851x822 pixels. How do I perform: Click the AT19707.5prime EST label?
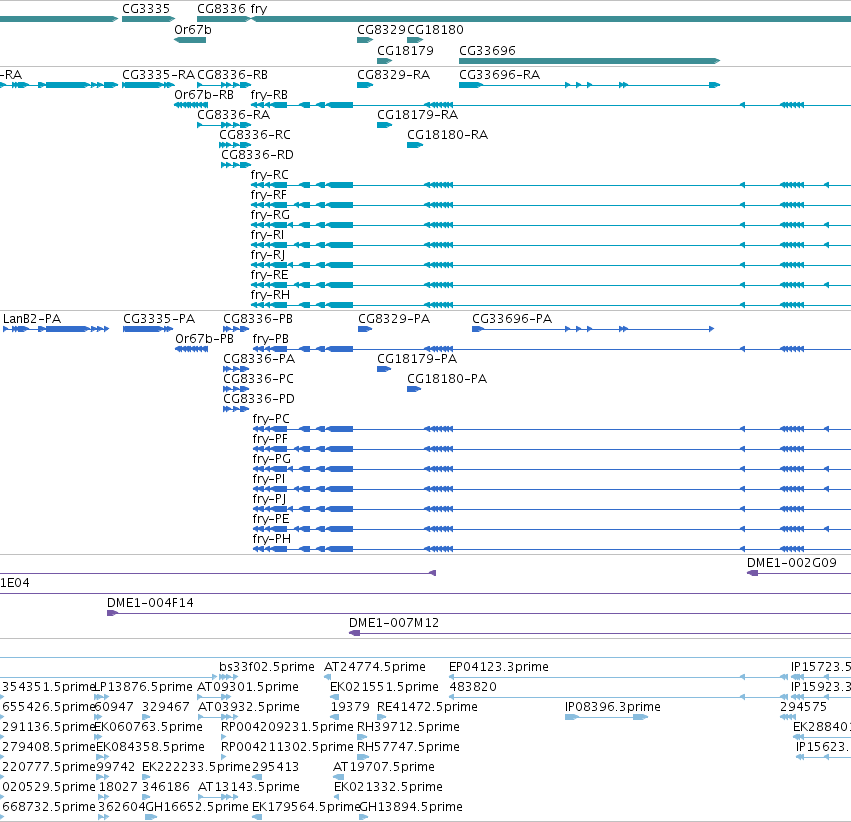pos(384,767)
